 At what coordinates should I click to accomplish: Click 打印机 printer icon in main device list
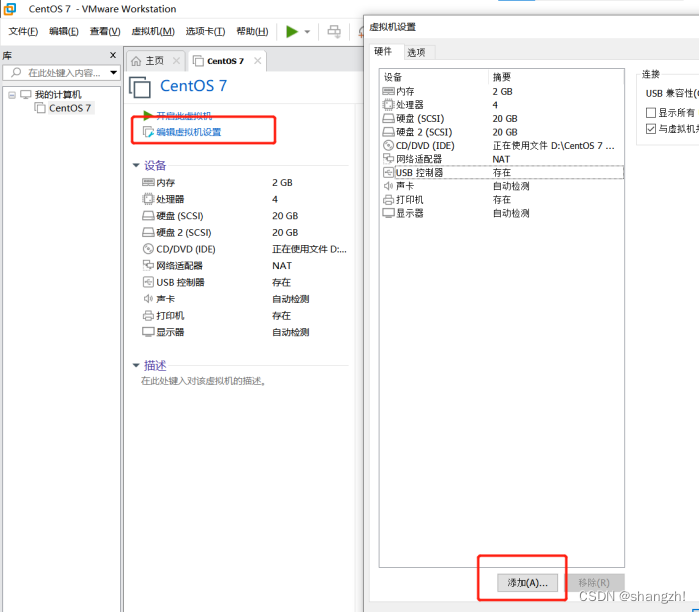coord(148,316)
